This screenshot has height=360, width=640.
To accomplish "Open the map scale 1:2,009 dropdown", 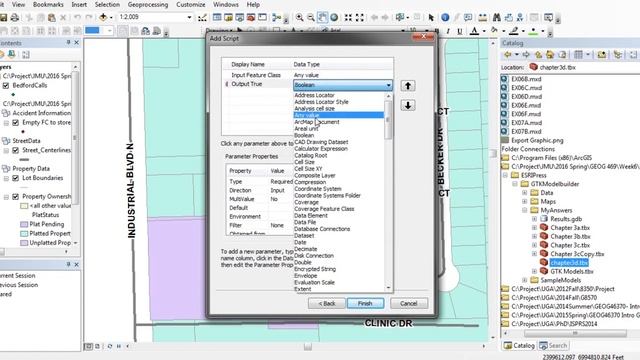I will click(x=189, y=17).
